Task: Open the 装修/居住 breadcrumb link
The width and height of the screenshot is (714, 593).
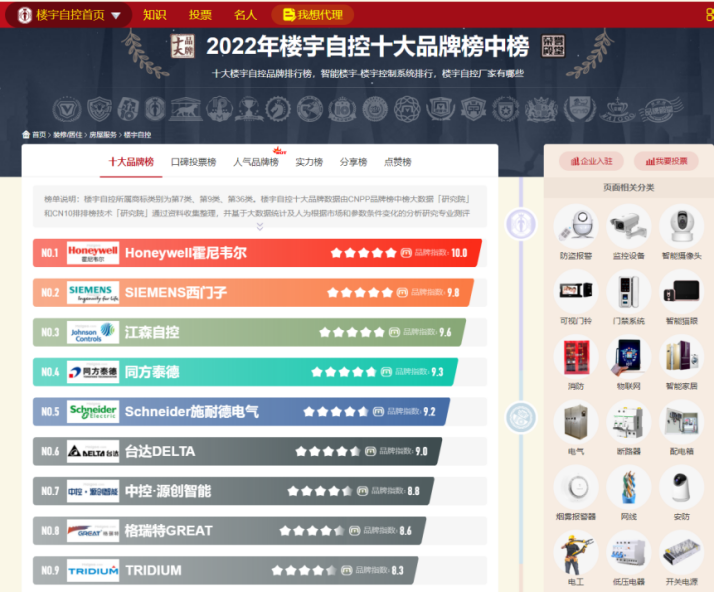Action: click(x=68, y=135)
